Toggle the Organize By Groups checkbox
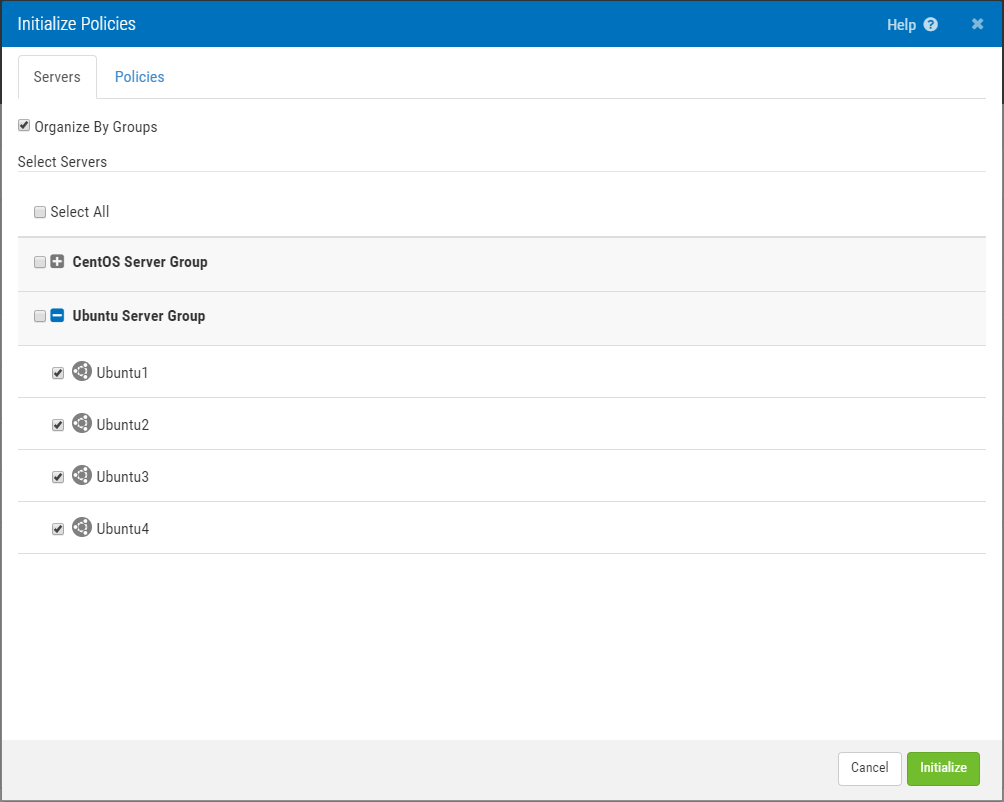1004x802 pixels. (24, 125)
